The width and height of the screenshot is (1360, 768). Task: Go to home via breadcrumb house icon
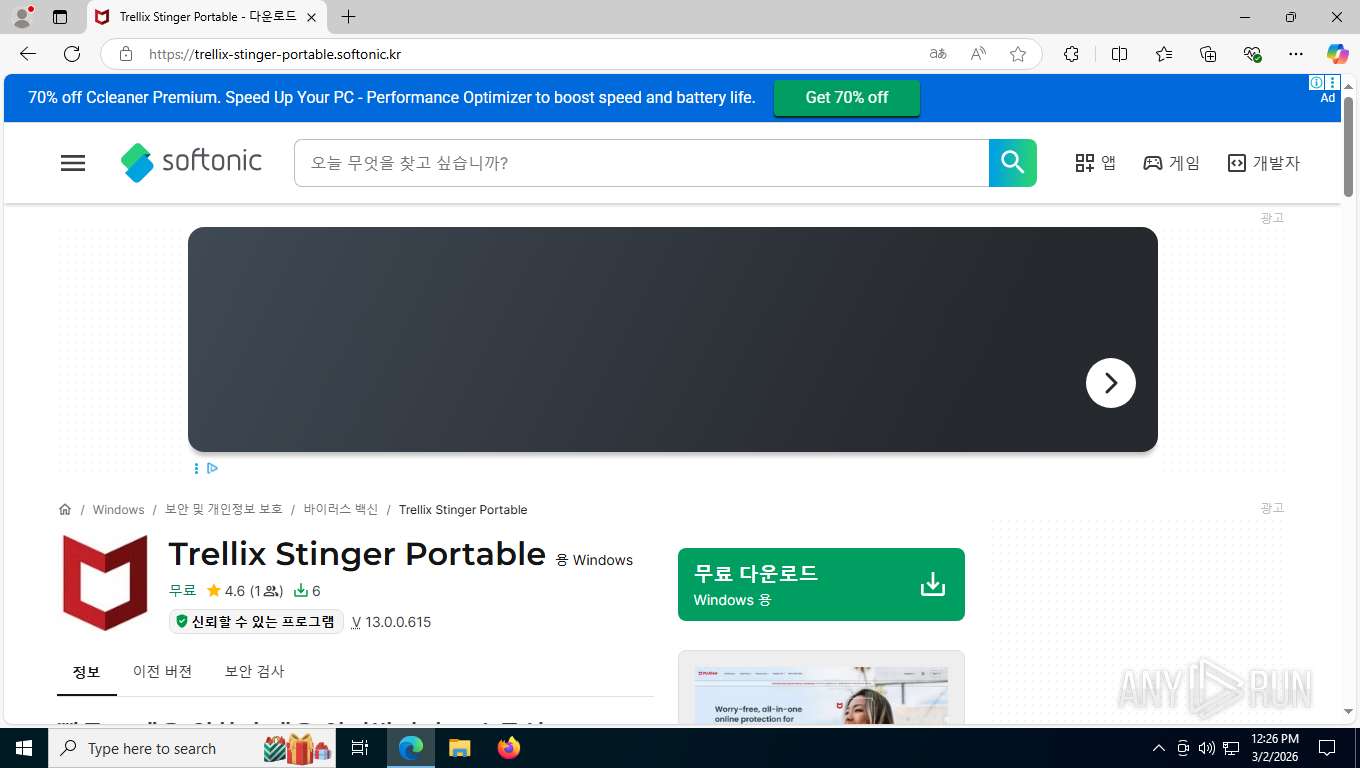(x=65, y=510)
